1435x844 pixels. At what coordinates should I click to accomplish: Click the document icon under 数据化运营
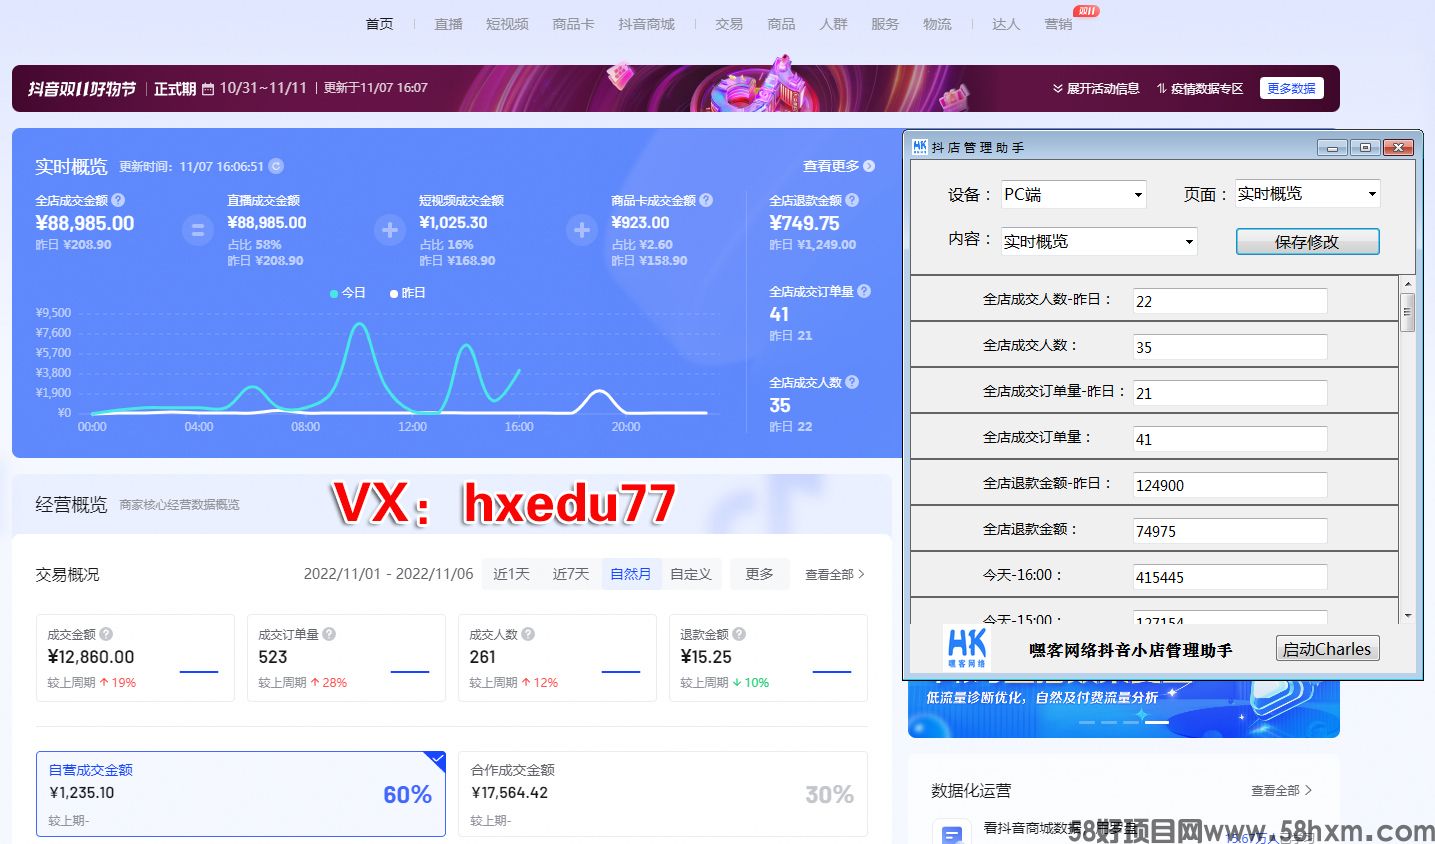[951, 832]
